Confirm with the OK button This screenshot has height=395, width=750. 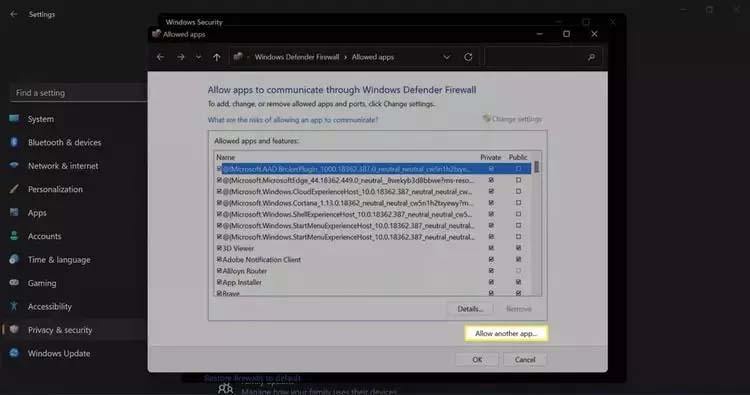pyautogui.click(x=477, y=360)
